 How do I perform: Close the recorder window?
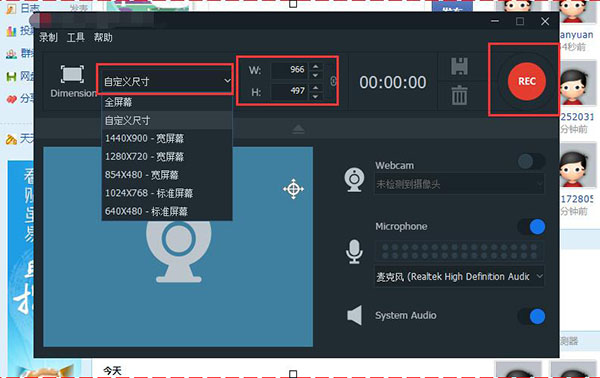click(x=545, y=21)
